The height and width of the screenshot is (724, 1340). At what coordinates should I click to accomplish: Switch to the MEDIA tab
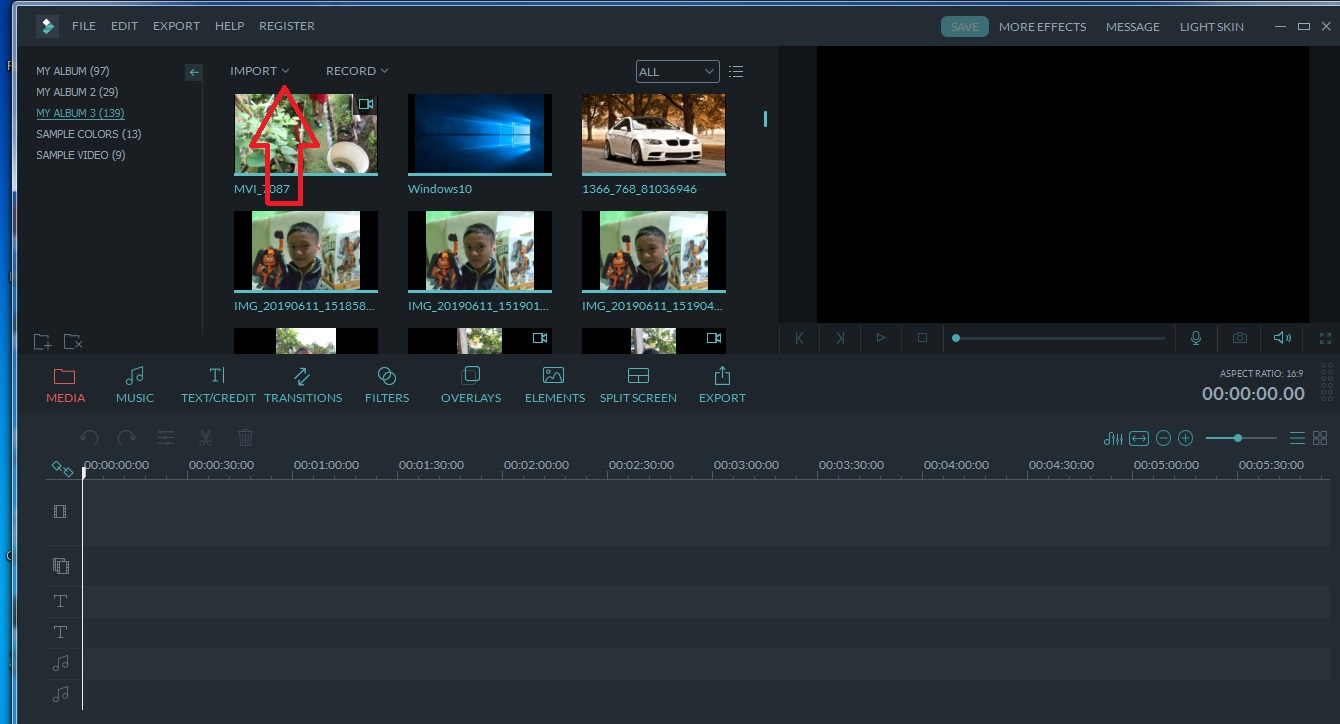point(66,385)
